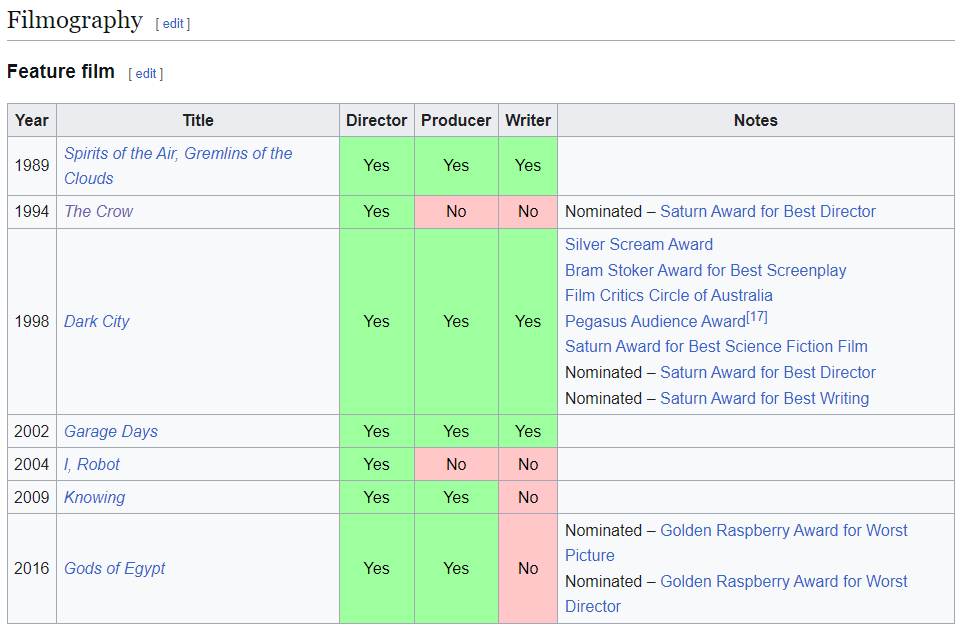The width and height of the screenshot is (965, 630).
Task: Visit Film Critics Circle of Australia link
Action: tap(668, 295)
